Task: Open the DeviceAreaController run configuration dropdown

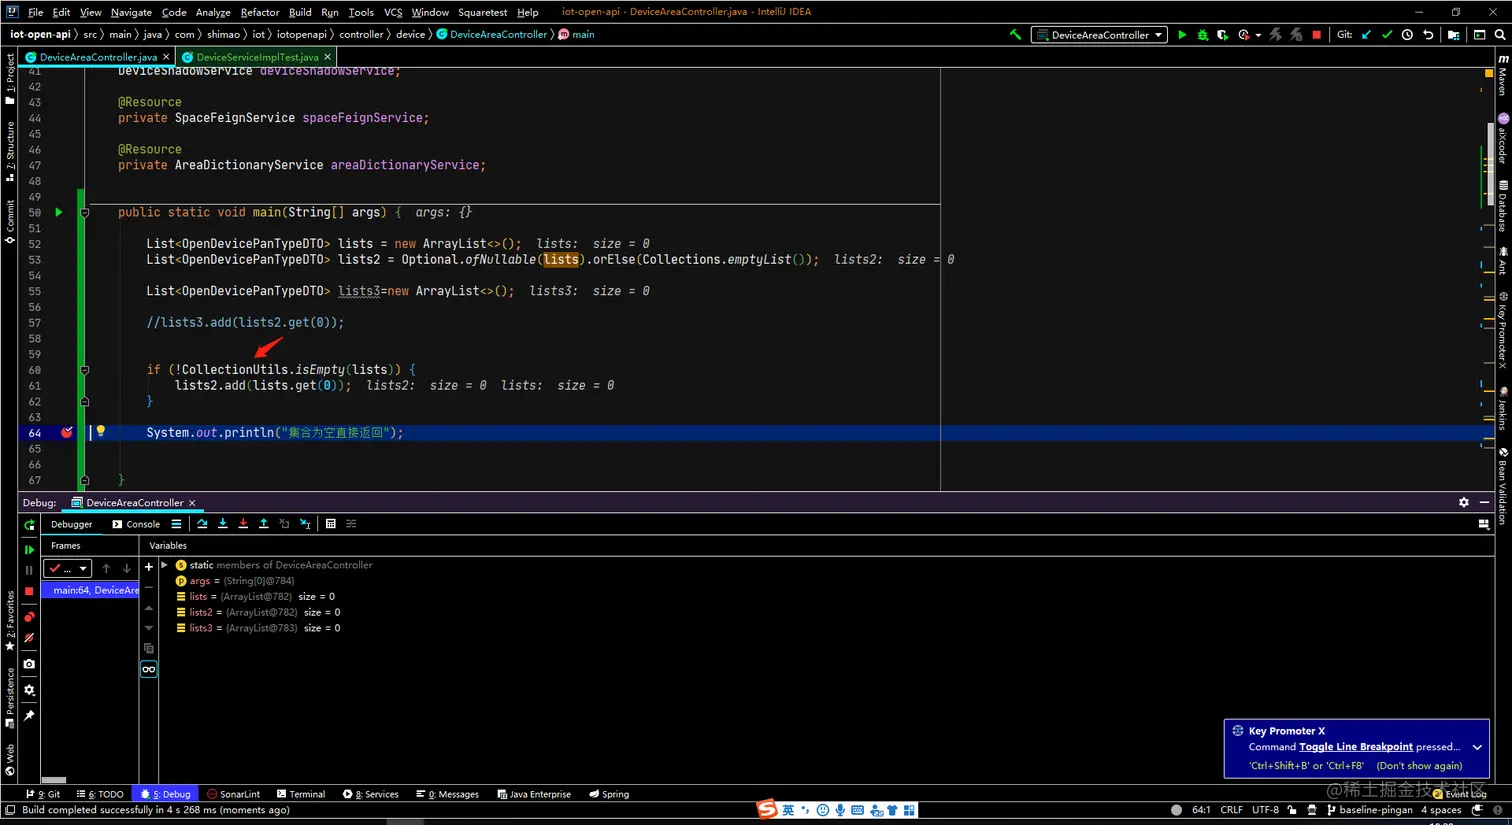Action: [1100, 35]
